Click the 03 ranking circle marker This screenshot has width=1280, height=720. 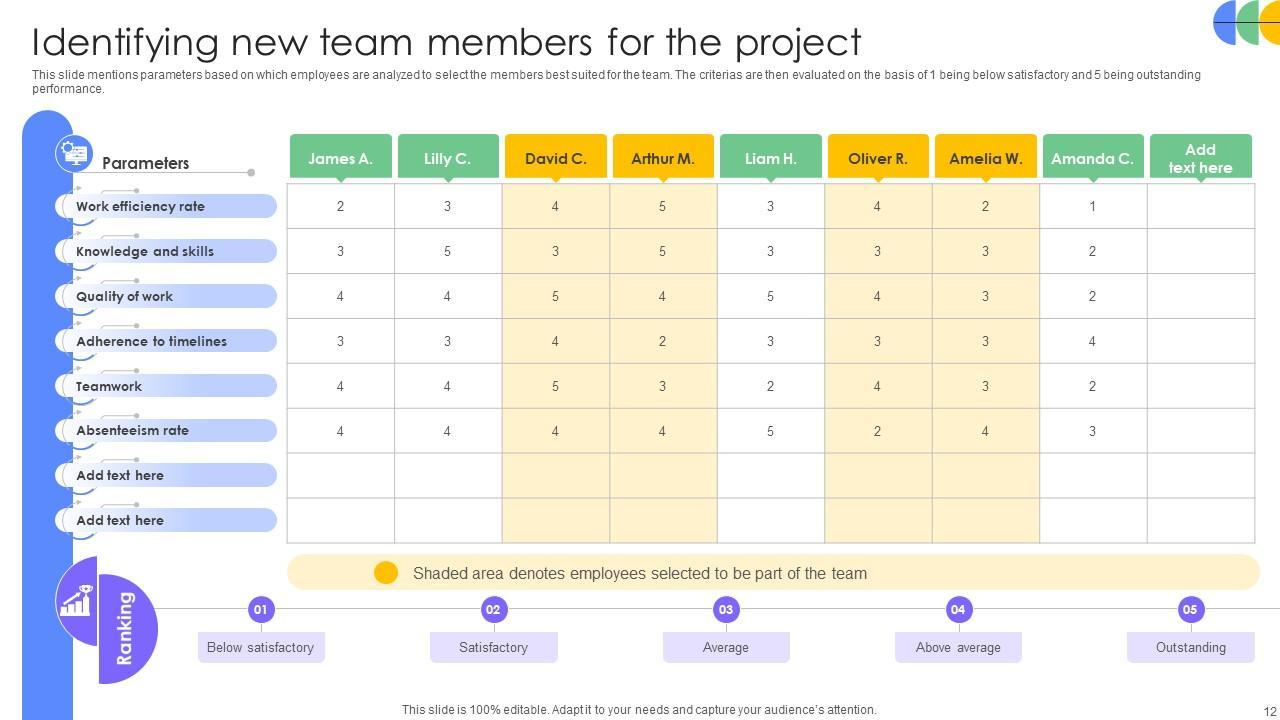[726, 609]
